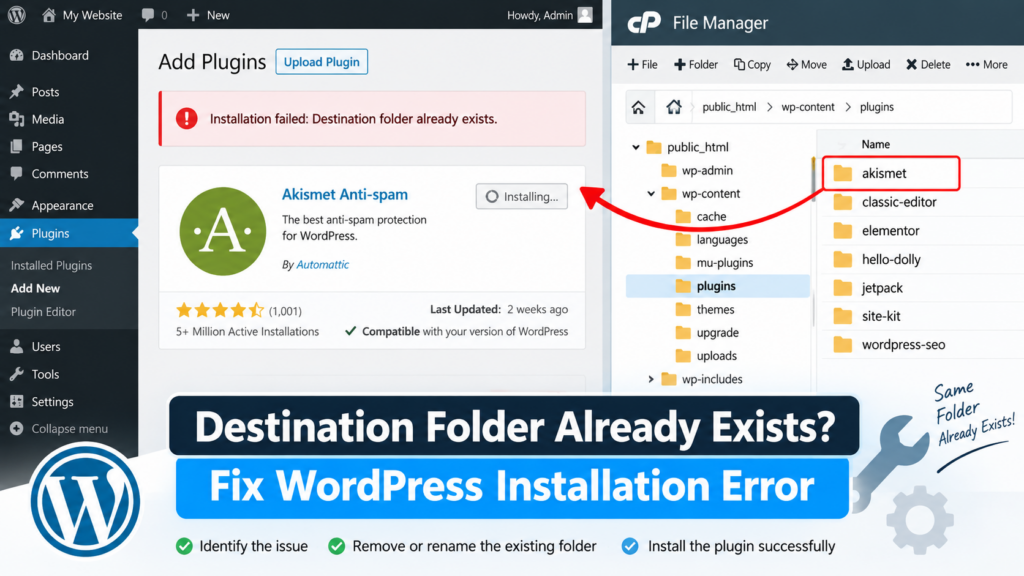1024x576 pixels.
Task: Select cache folder in tree
Action: (x=701, y=217)
